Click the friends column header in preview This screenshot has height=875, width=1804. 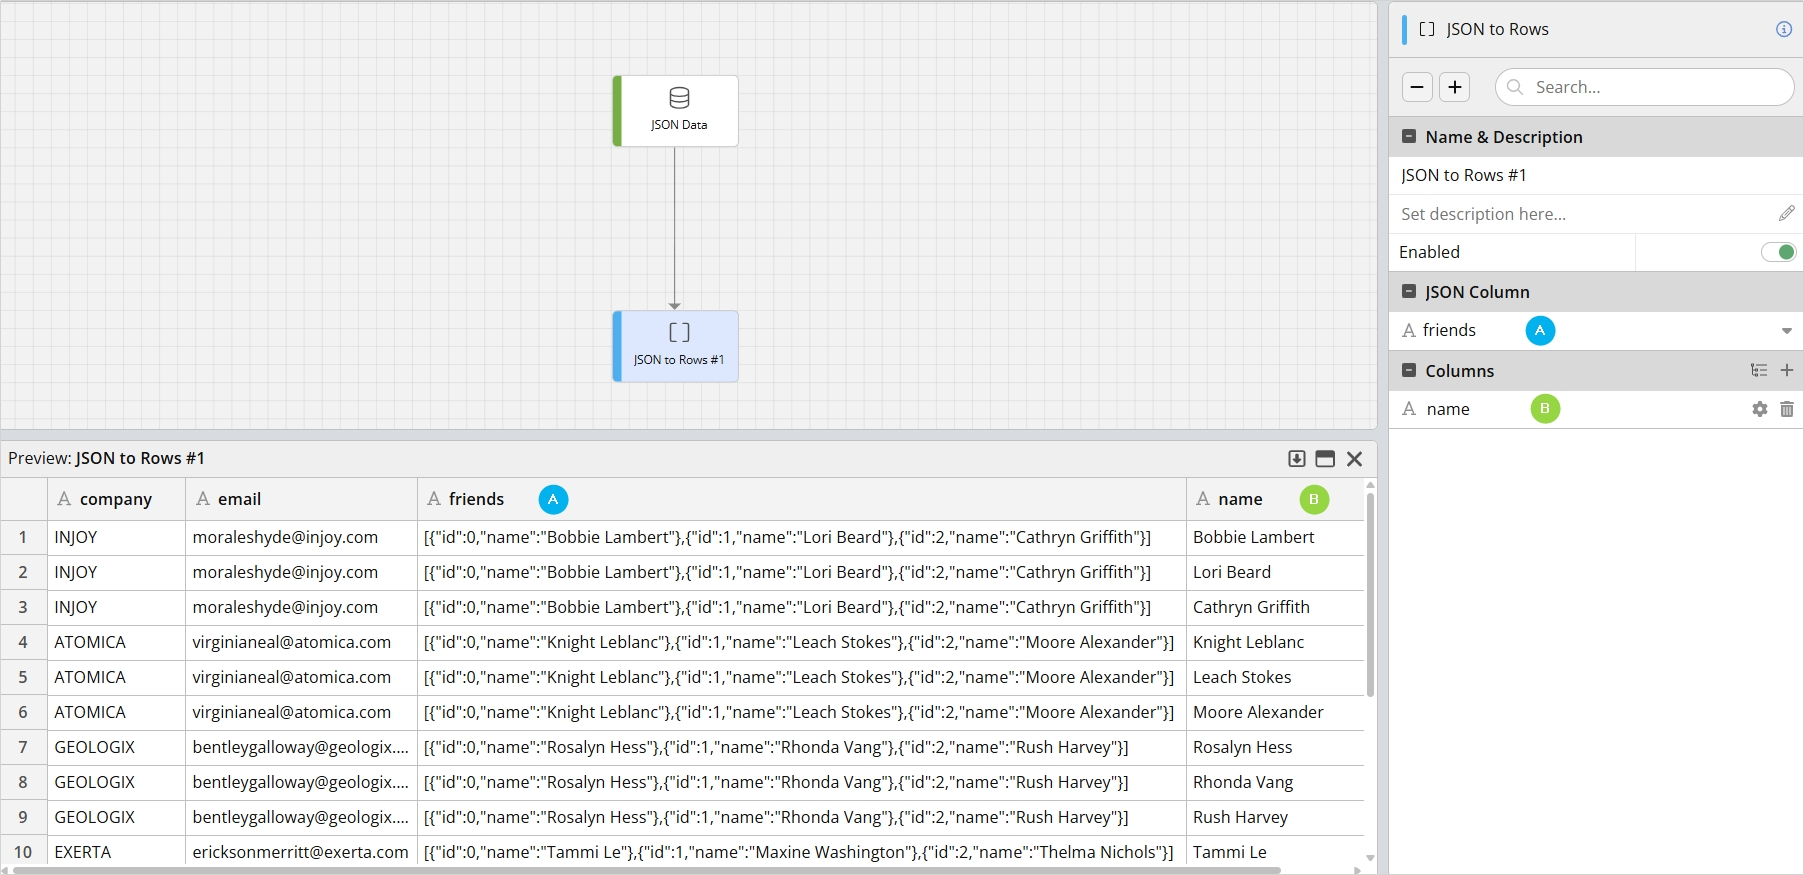click(801, 499)
